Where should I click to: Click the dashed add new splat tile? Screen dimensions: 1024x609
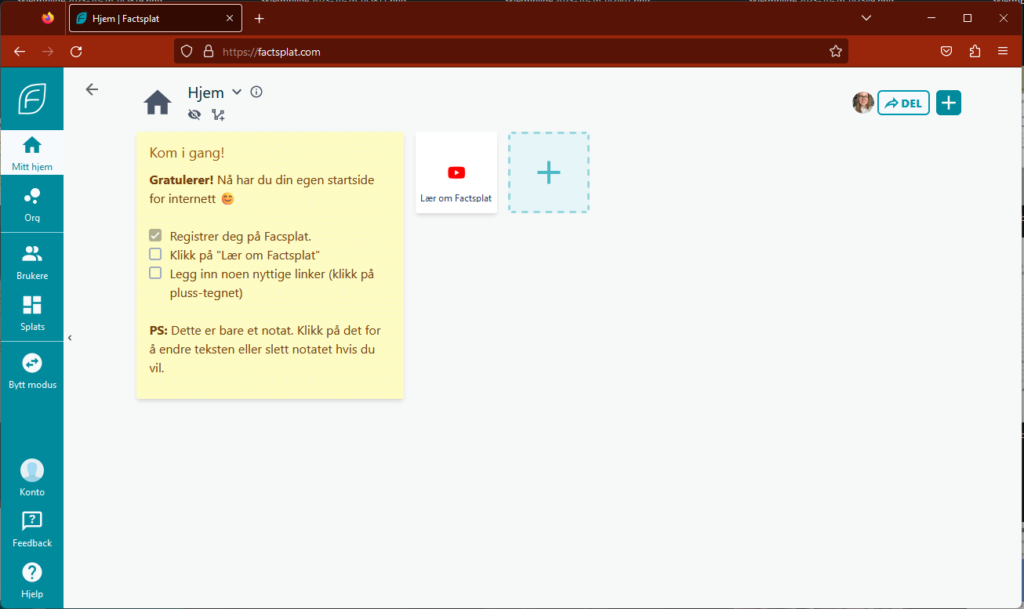click(548, 173)
